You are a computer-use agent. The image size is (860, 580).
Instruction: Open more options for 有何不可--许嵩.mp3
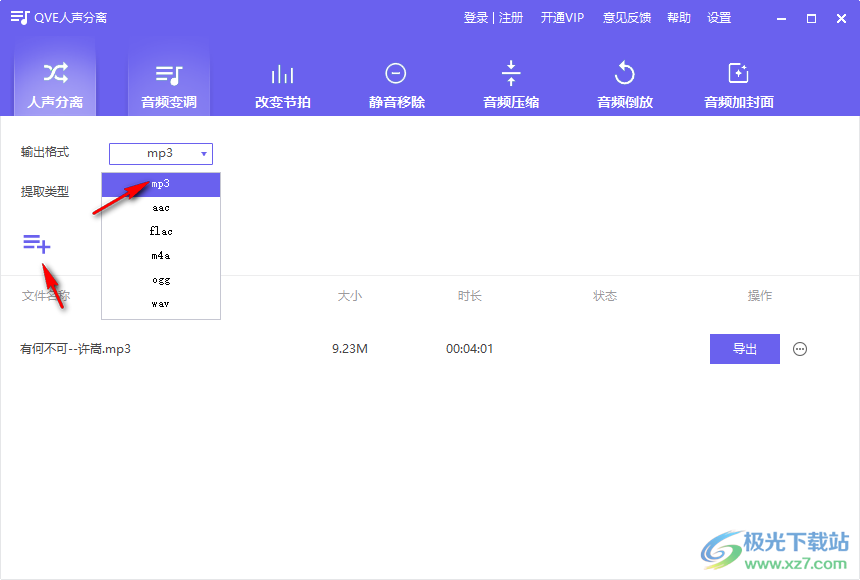click(799, 349)
